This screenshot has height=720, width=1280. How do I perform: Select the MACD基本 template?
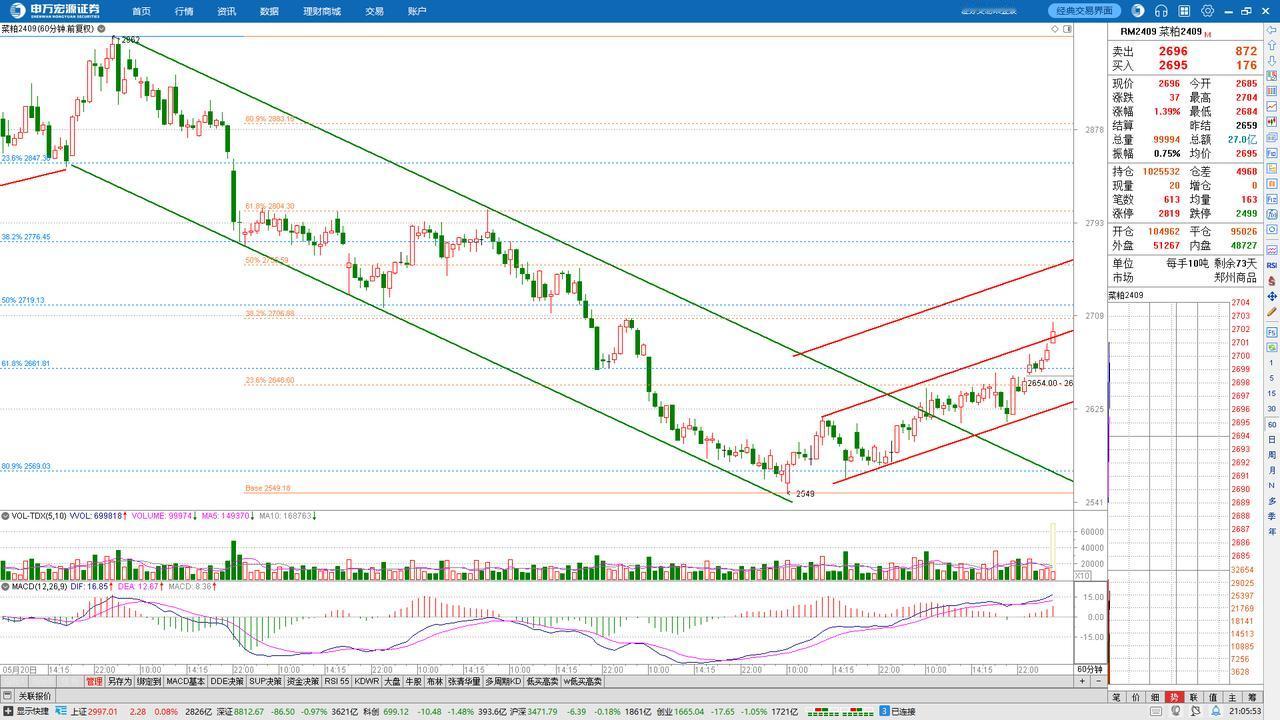(185, 681)
